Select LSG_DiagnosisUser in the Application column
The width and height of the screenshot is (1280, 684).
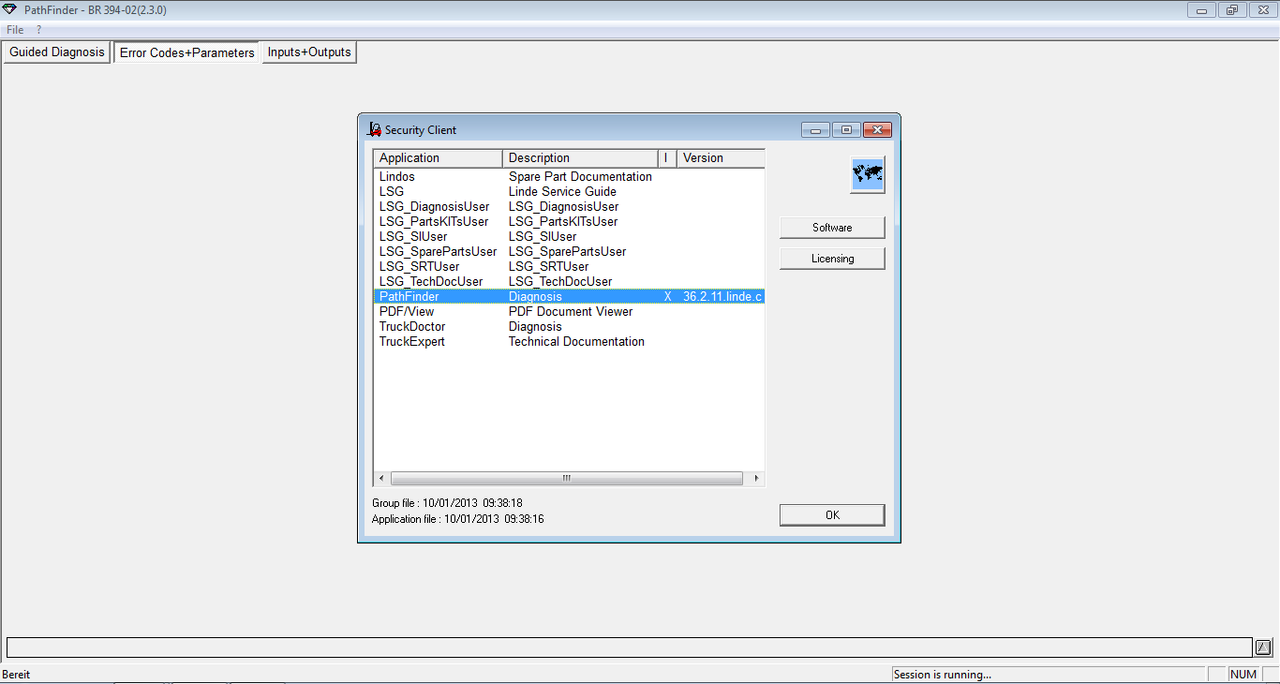pos(434,206)
